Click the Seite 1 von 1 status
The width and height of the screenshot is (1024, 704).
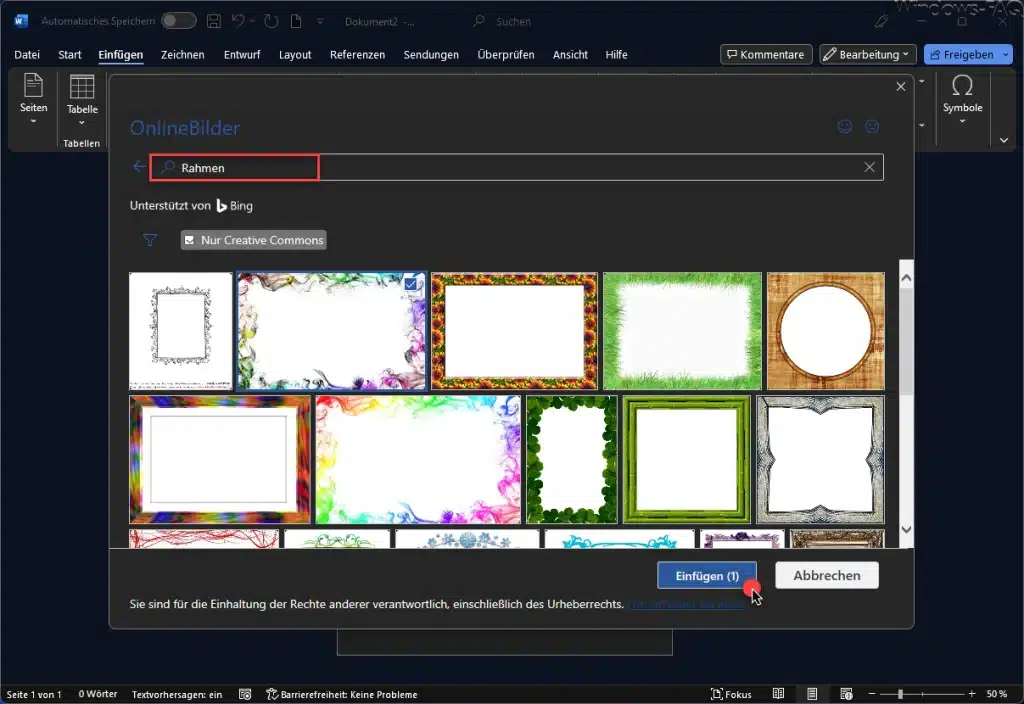pyautogui.click(x=34, y=694)
